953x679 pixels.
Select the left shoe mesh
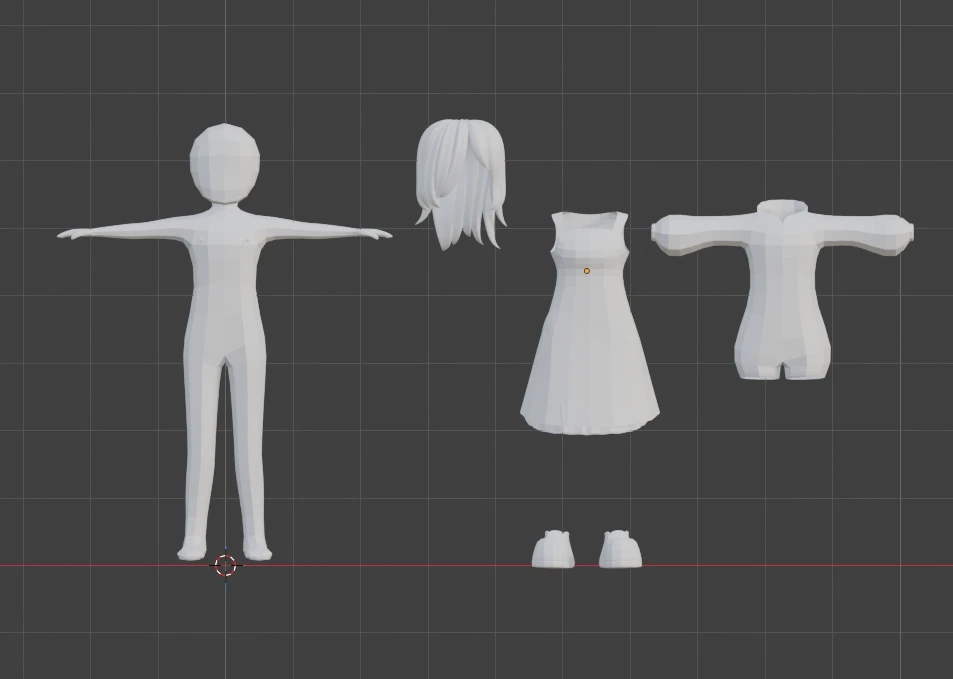[x=552, y=549]
